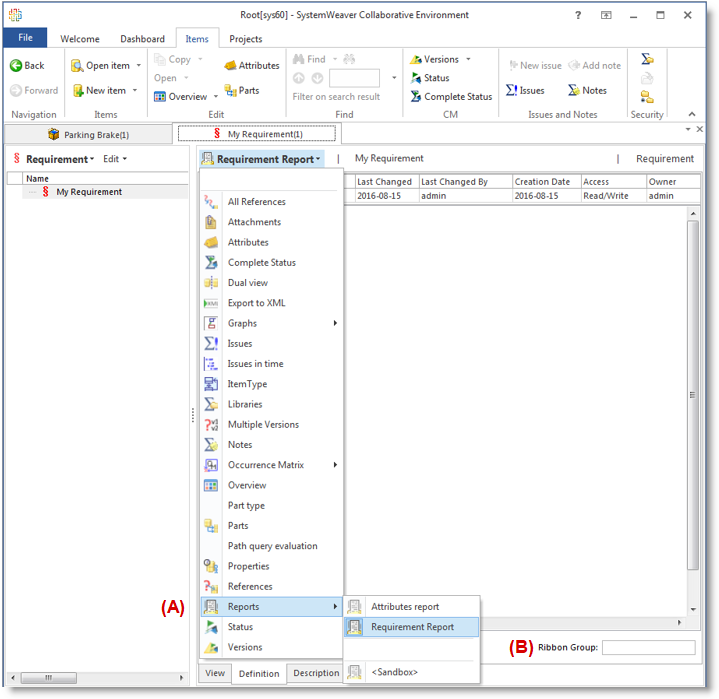Expand the New item dropdown arrow

pyautogui.click(x=135, y=90)
